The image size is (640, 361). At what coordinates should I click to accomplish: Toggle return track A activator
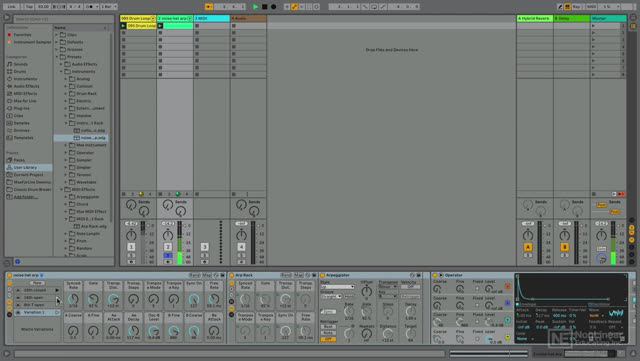click(528, 247)
